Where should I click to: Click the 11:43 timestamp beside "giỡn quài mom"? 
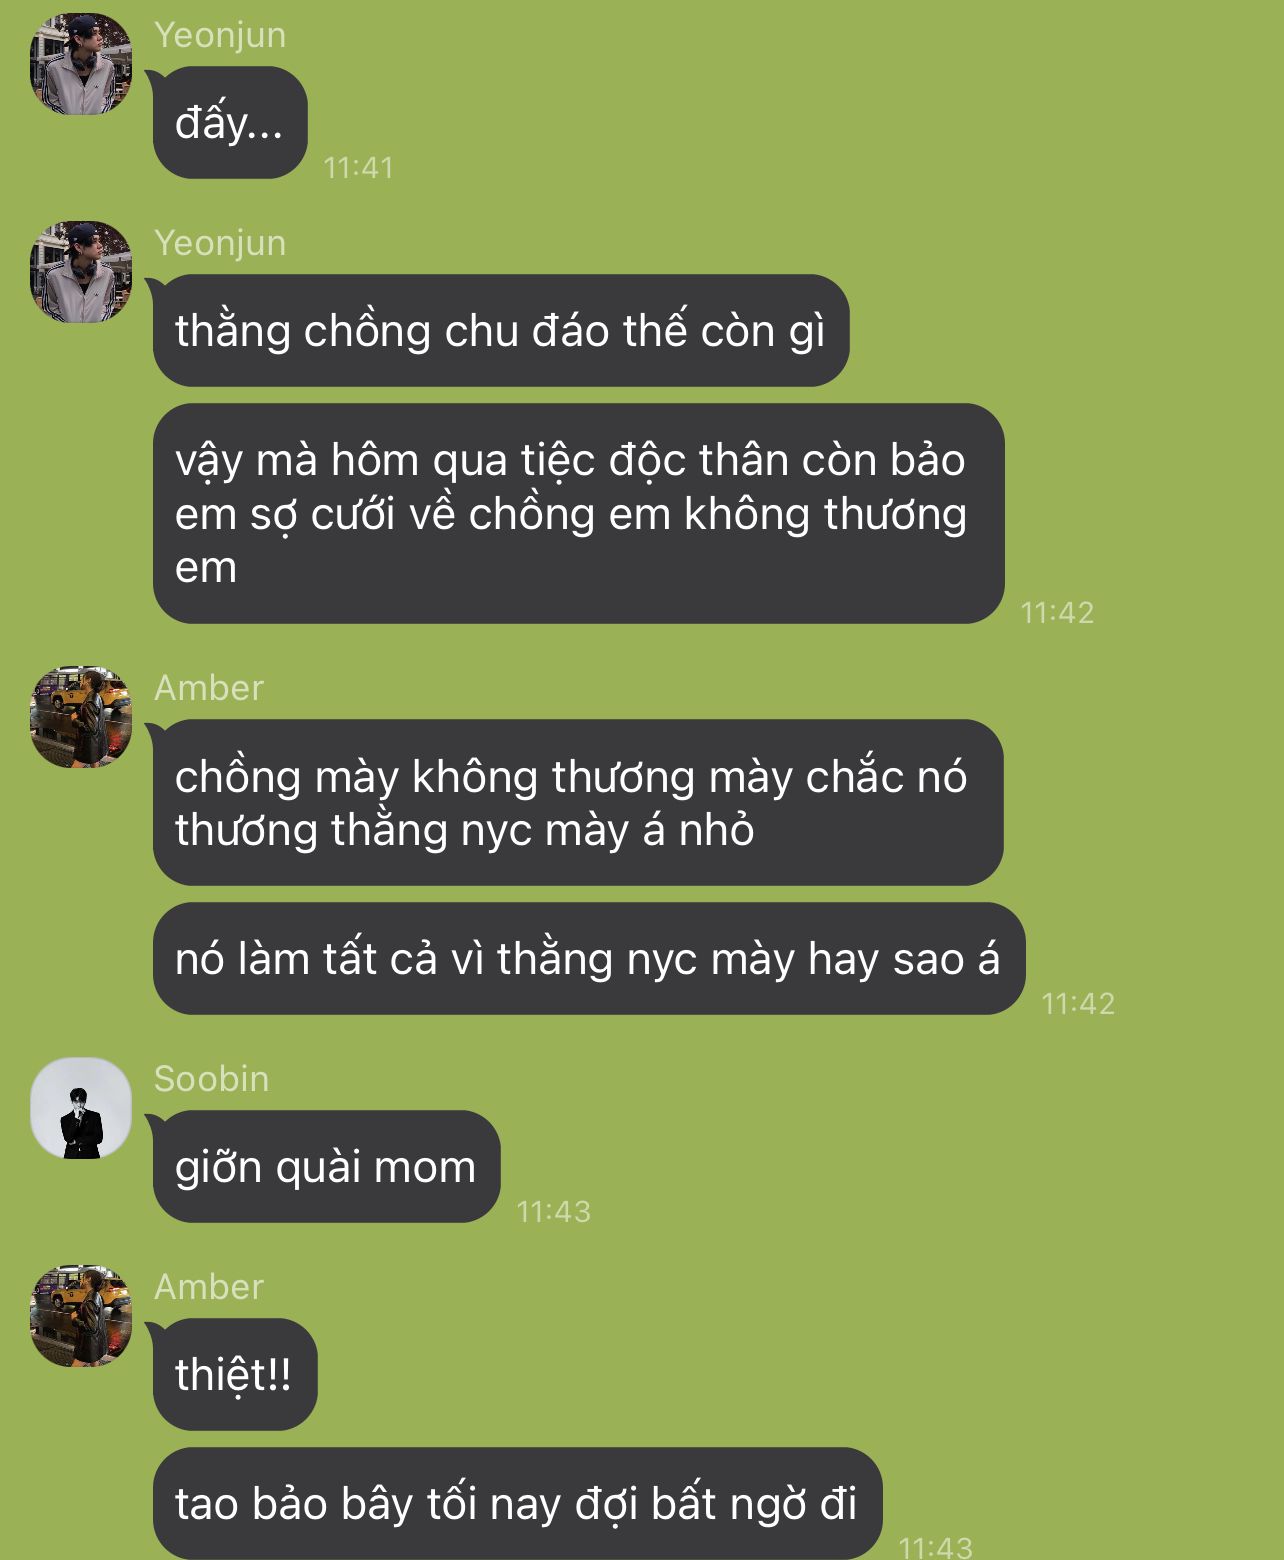tap(553, 1211)
